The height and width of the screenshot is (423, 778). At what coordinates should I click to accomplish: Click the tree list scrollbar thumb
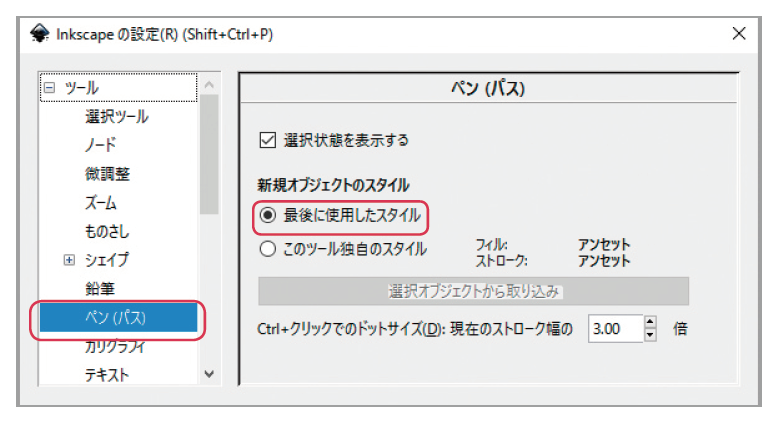(x=209, y=154)
